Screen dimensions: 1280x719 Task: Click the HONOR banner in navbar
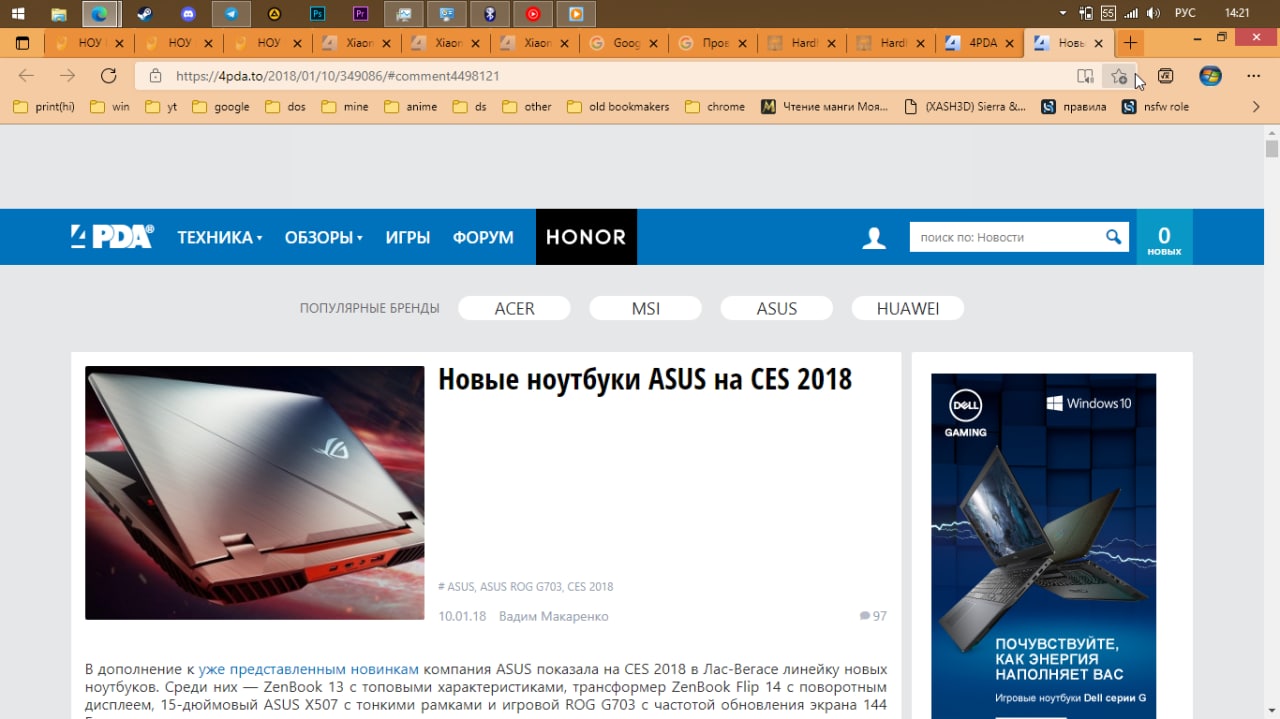click(586, 237)
